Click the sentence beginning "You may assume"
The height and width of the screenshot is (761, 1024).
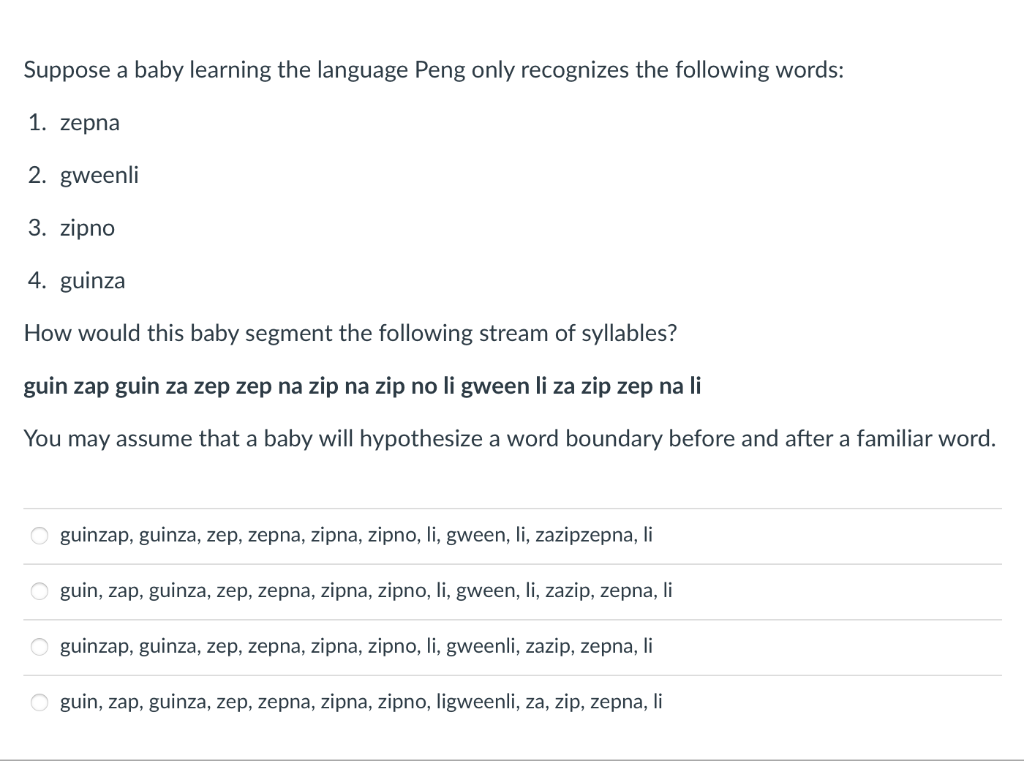510,438
